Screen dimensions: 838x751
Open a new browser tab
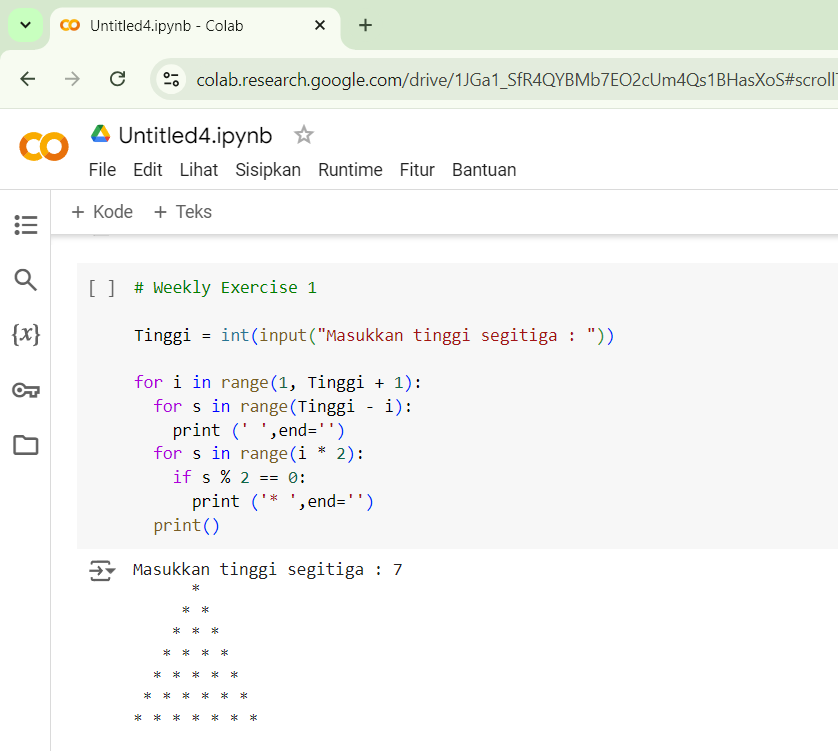pyautogui.click(x=365, y=26)
